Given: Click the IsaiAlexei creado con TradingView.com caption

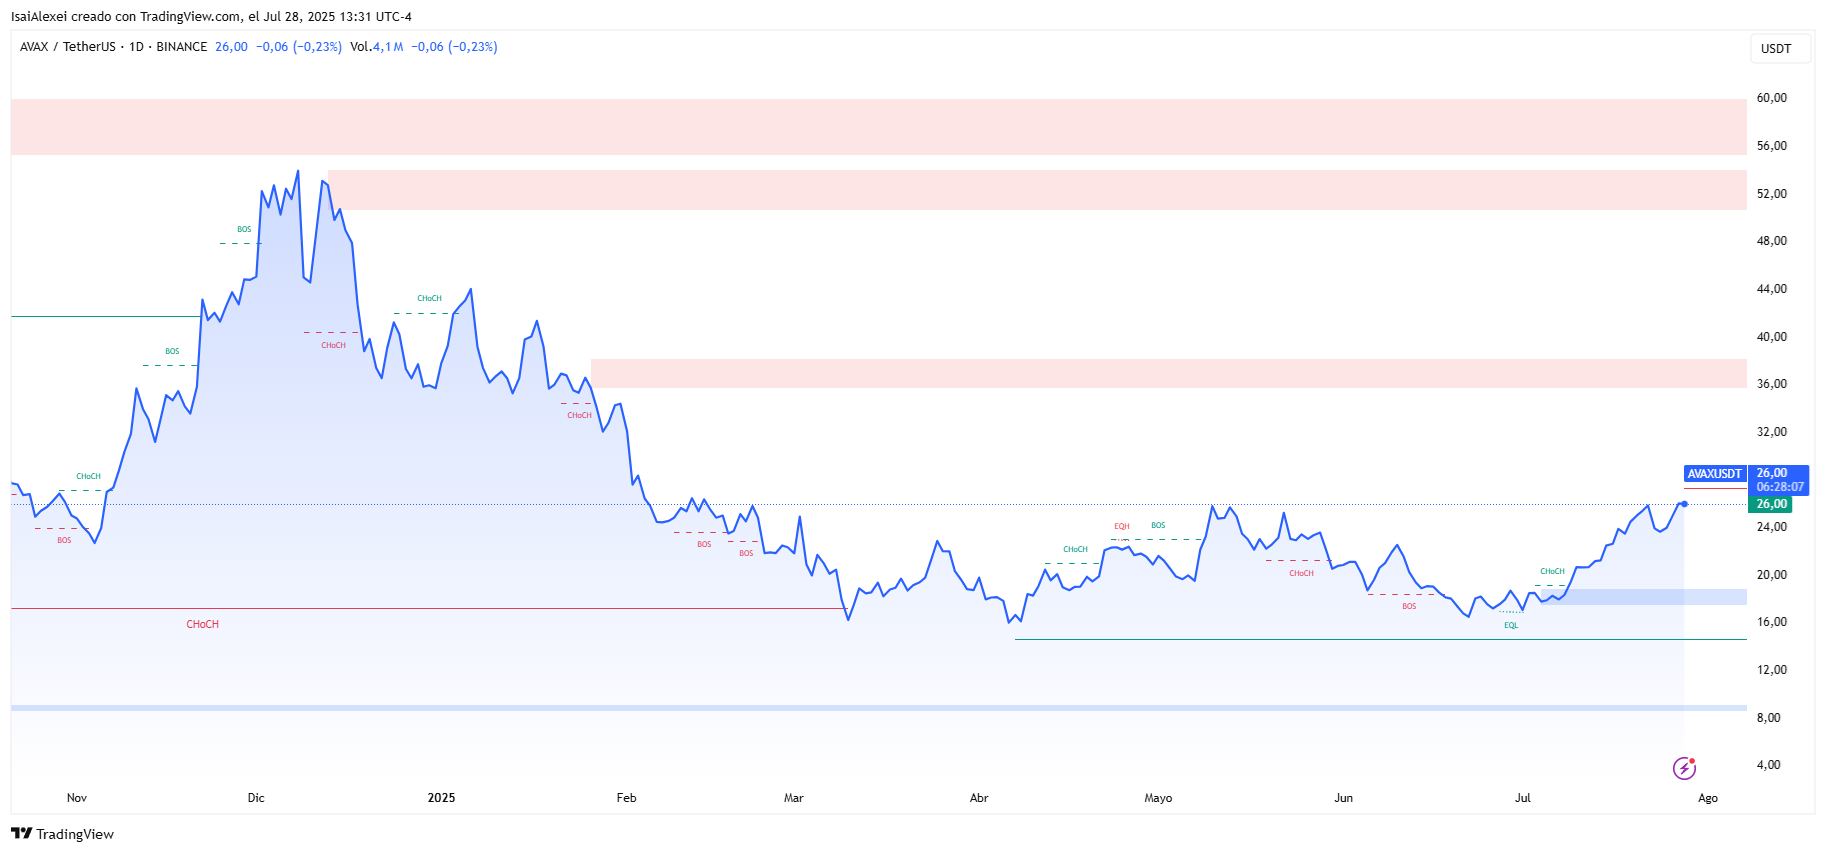Looking at the screenshot, I should point(211,17).
